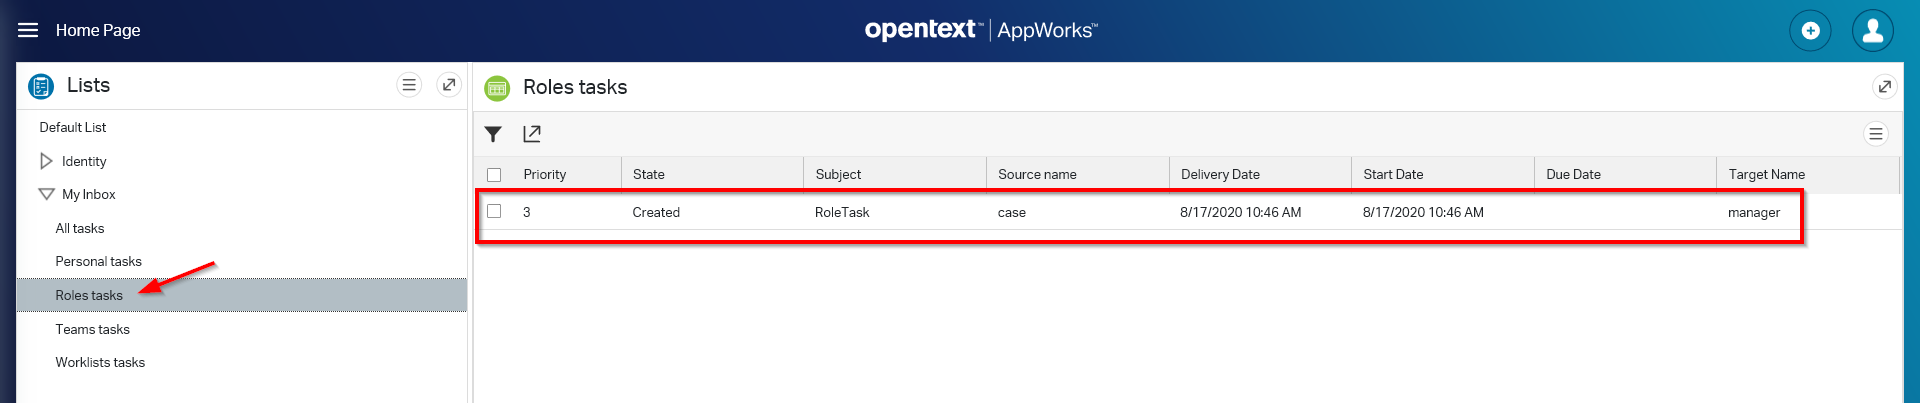Toggle the select-all checkbox in header row
Viewport: 1920px width, 403px height.
(x=494, y=175)
